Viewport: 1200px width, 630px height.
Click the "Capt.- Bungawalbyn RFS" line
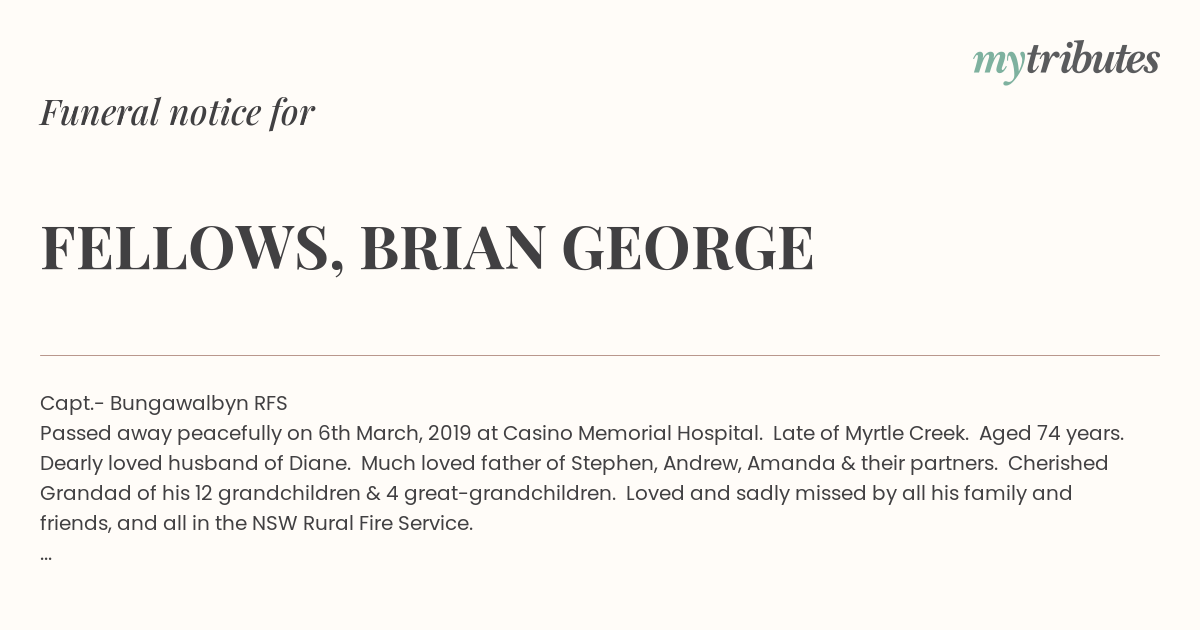(164, 404)
